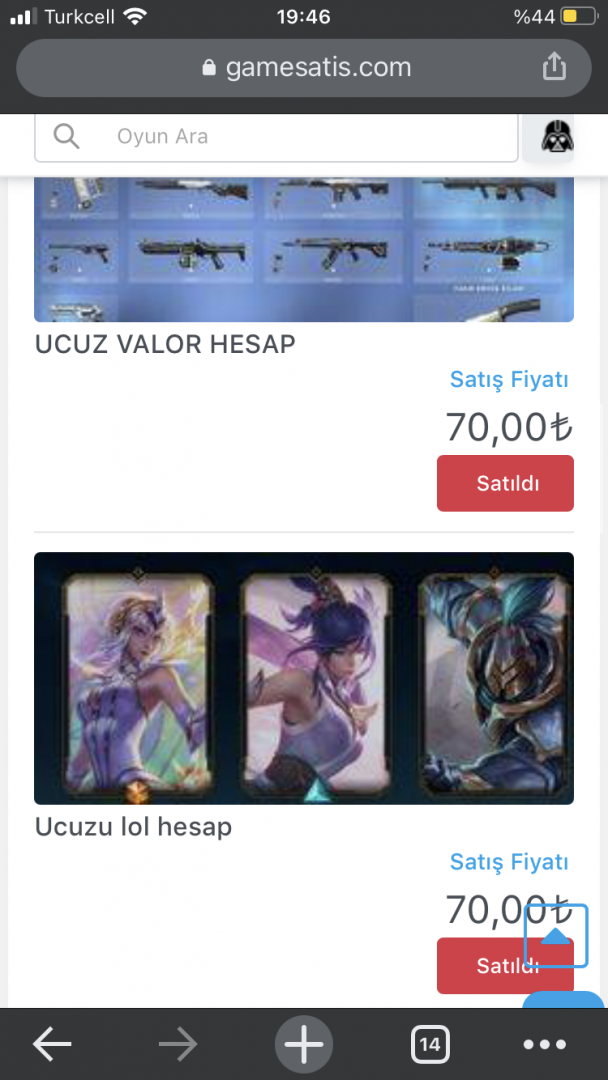Go back with the browser back arrow

pyautogui.click(x=52, y=1044)
